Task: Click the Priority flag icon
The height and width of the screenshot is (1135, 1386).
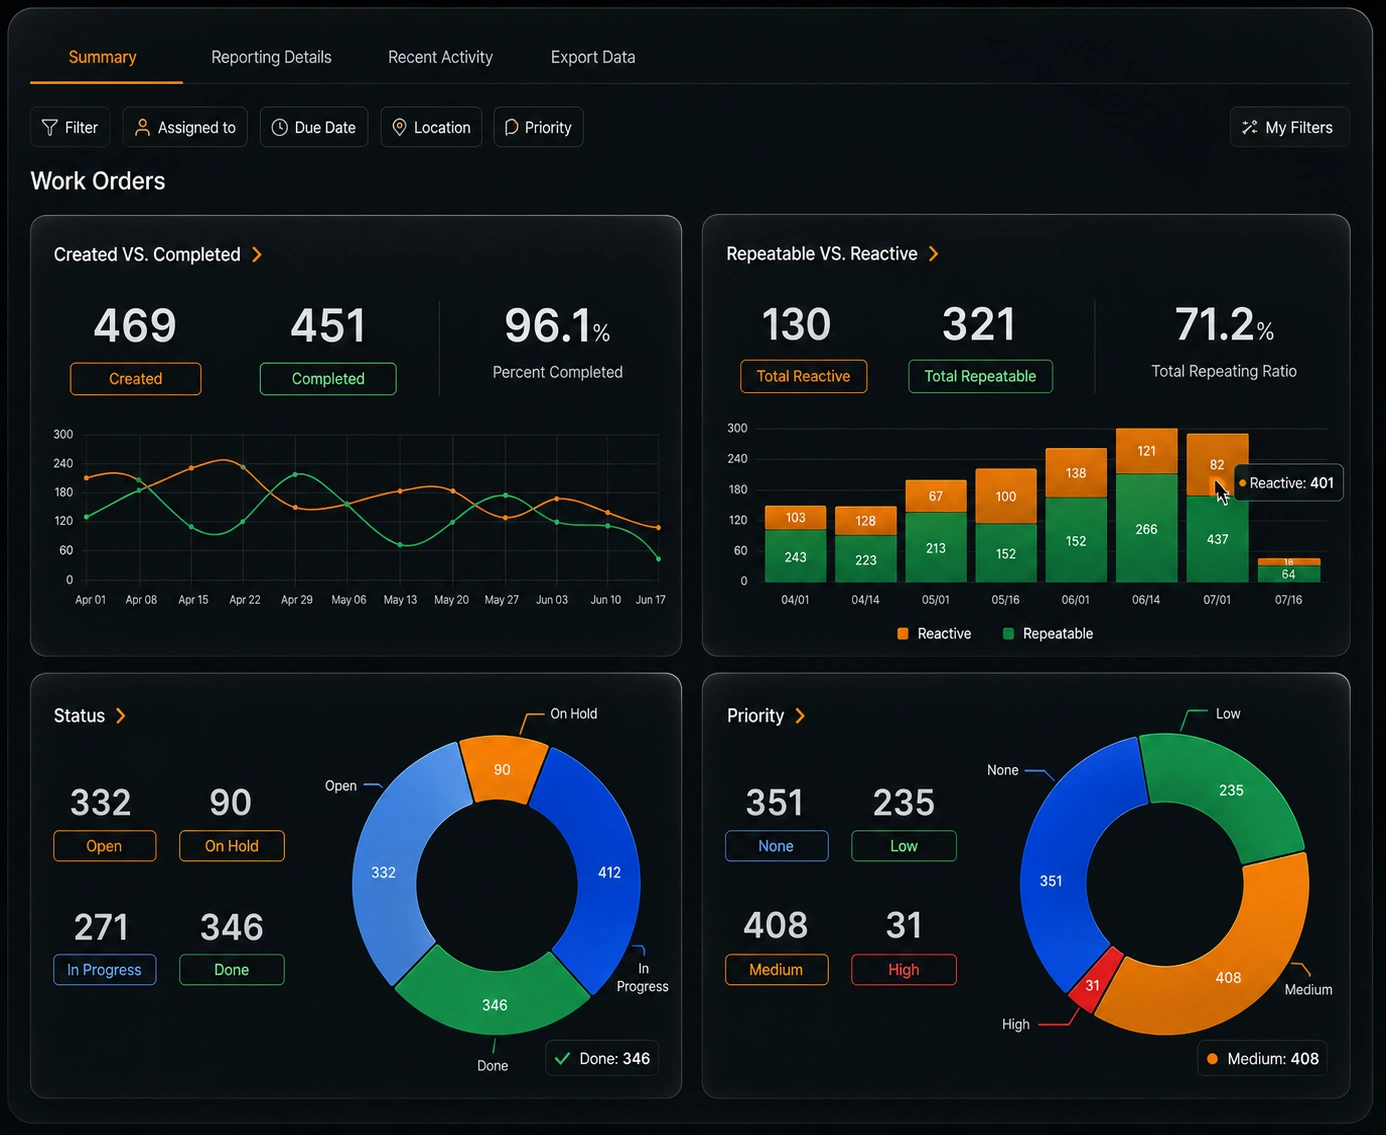Action: tap(511, 127)
